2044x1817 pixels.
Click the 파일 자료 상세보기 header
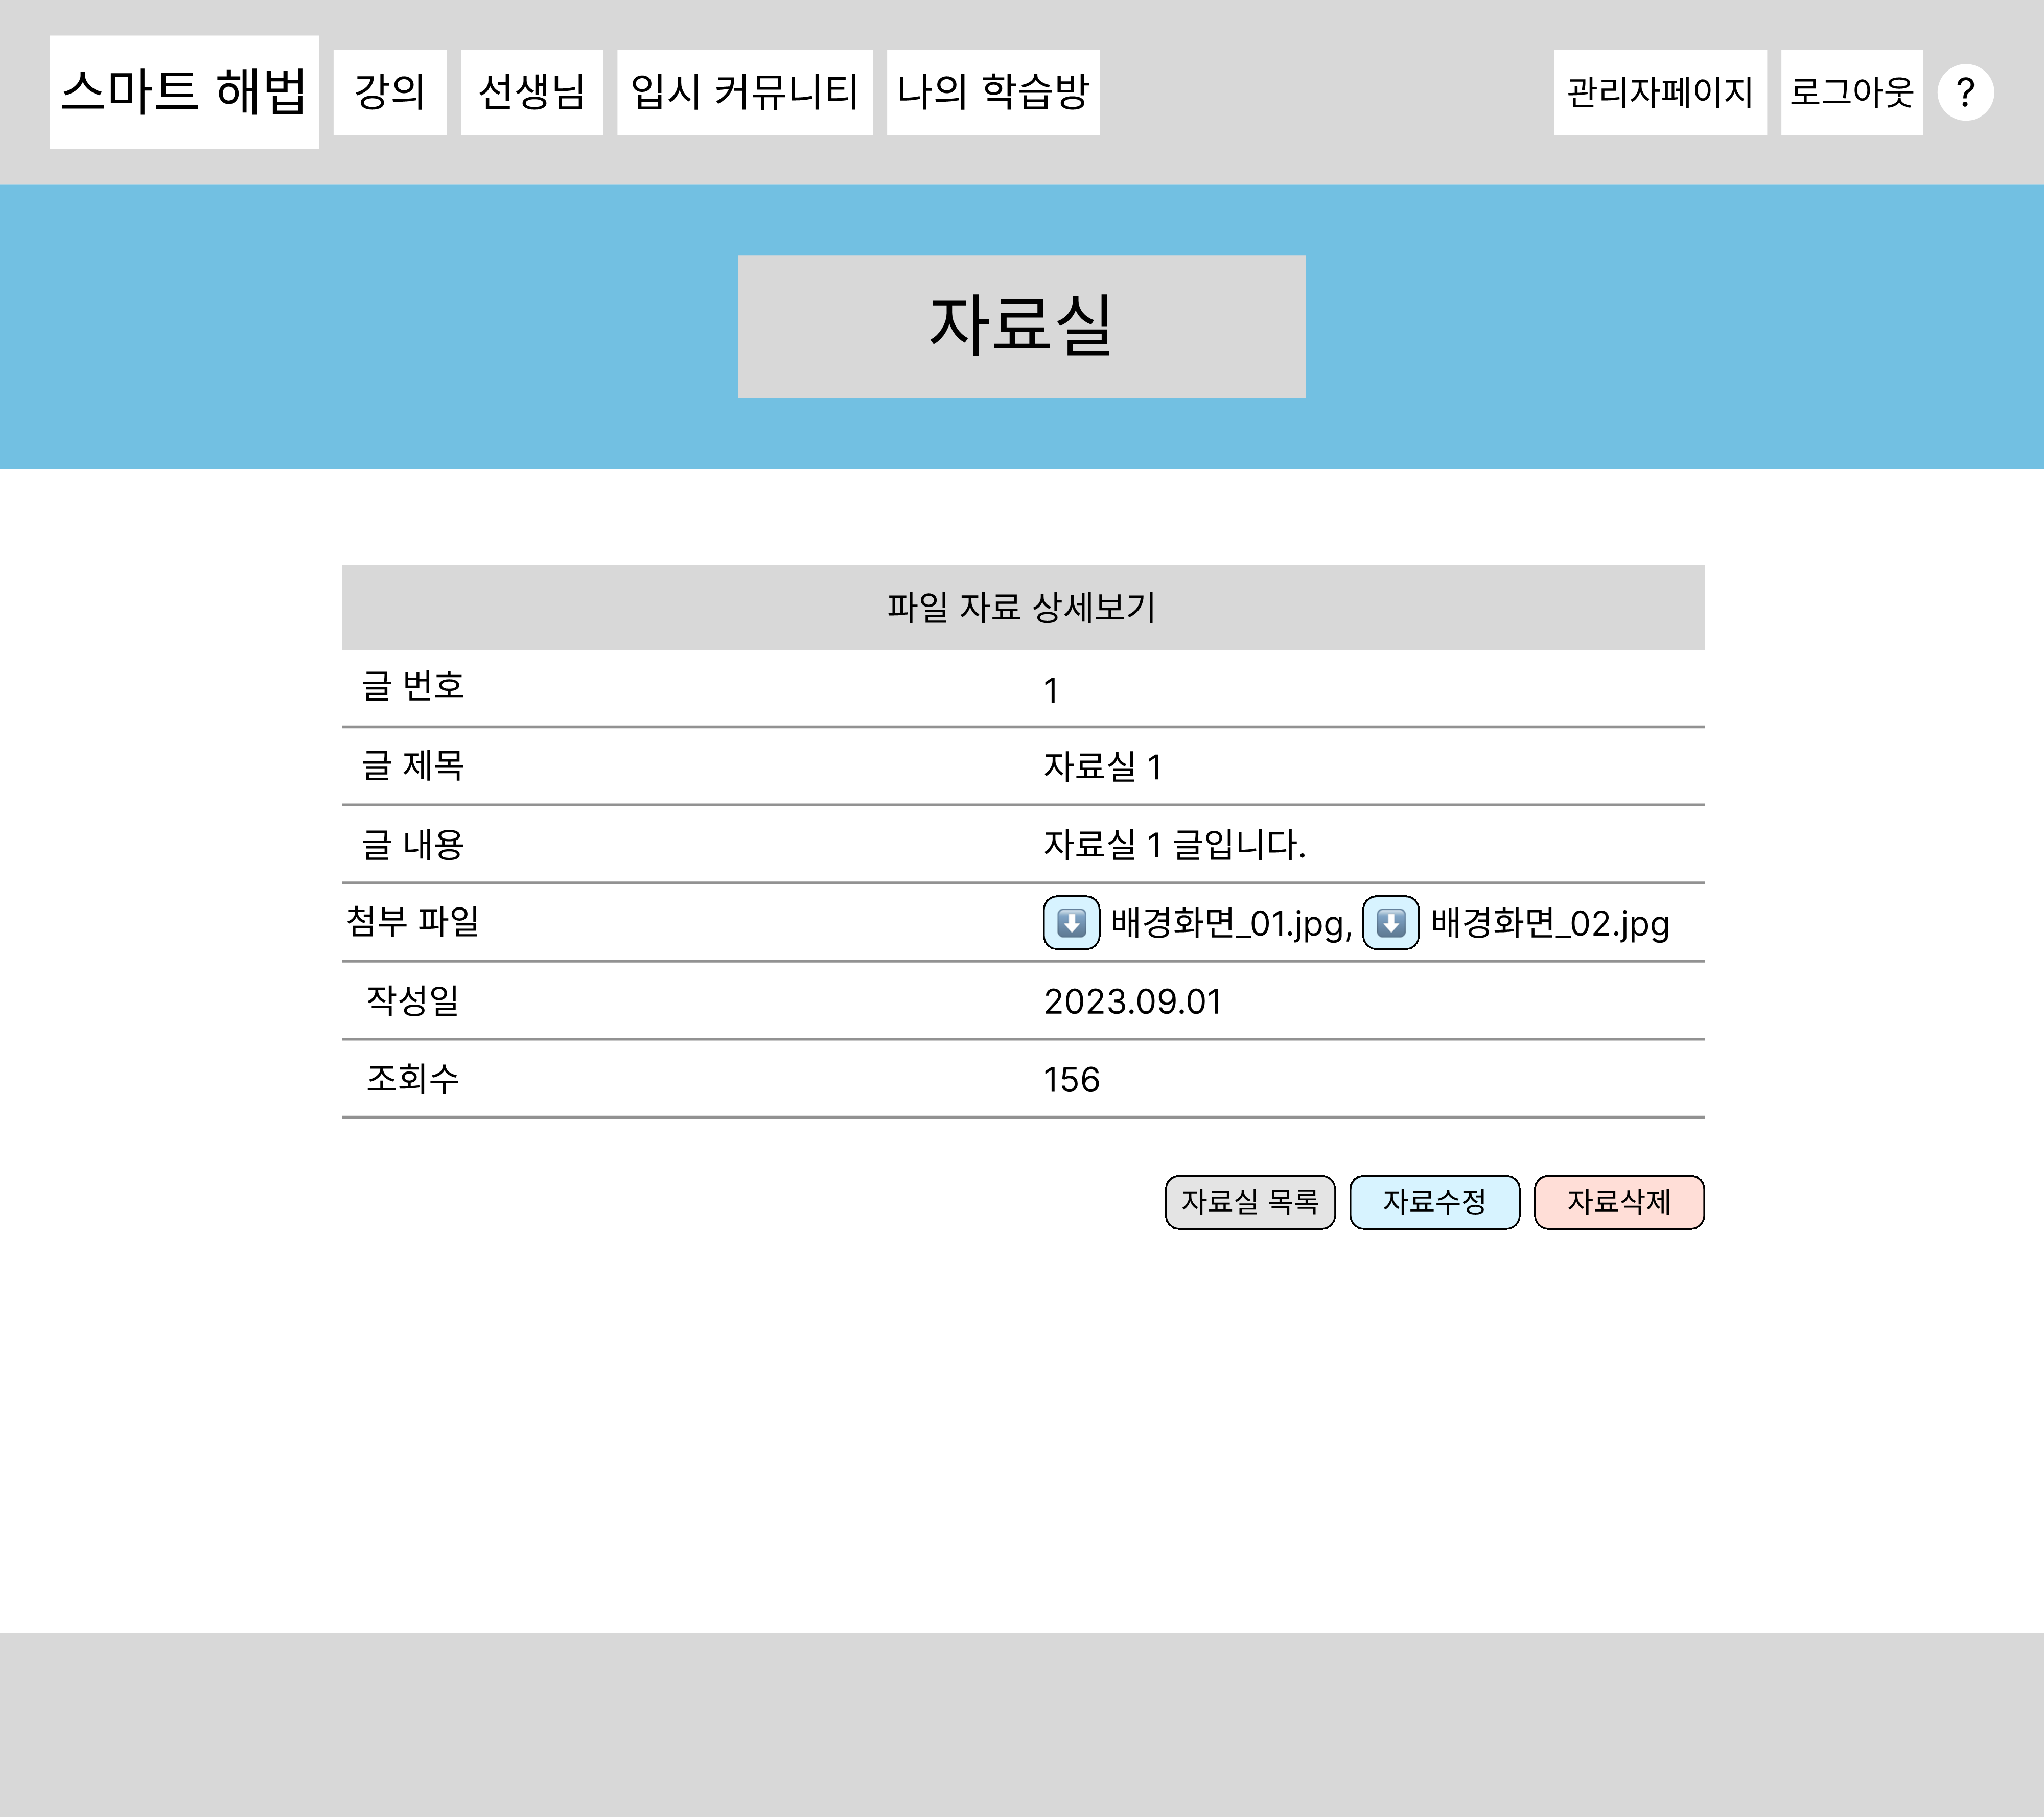tap(1022, 607)
